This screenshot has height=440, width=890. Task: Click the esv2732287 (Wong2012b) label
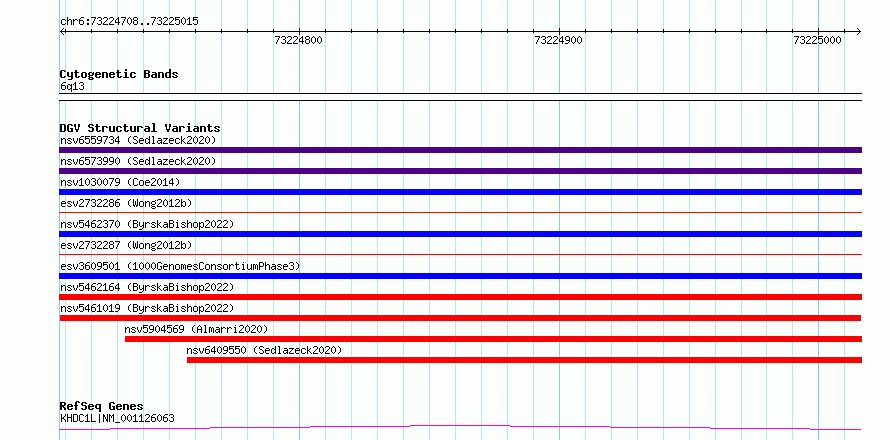[x=126, y=245]
